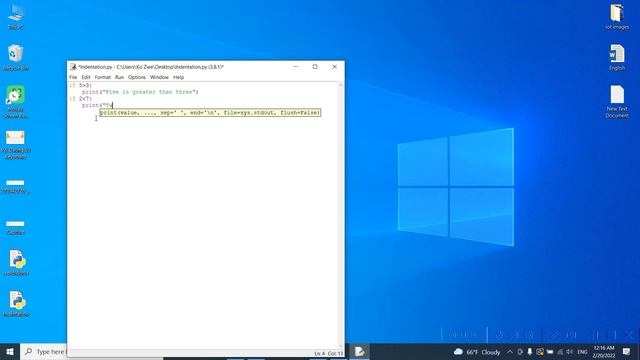Open the taskbar clock and date

[x=604, y=352]
